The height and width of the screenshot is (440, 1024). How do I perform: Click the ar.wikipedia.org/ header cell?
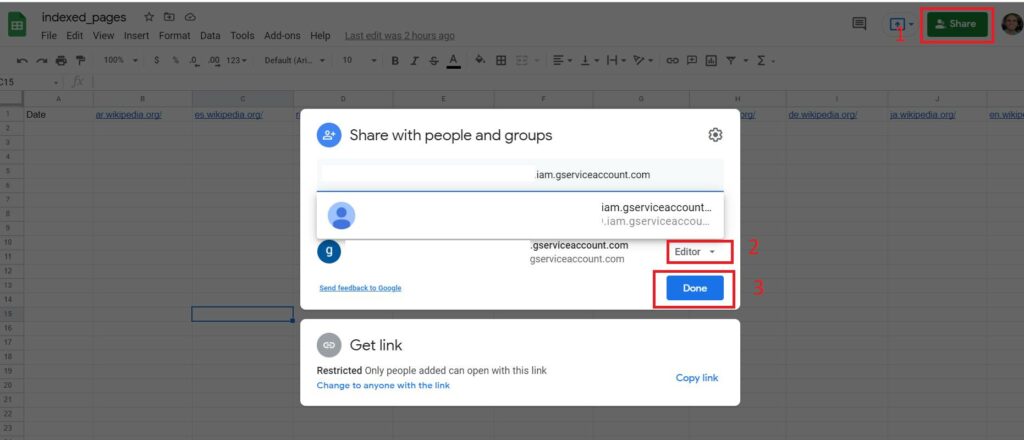[142, 114]
